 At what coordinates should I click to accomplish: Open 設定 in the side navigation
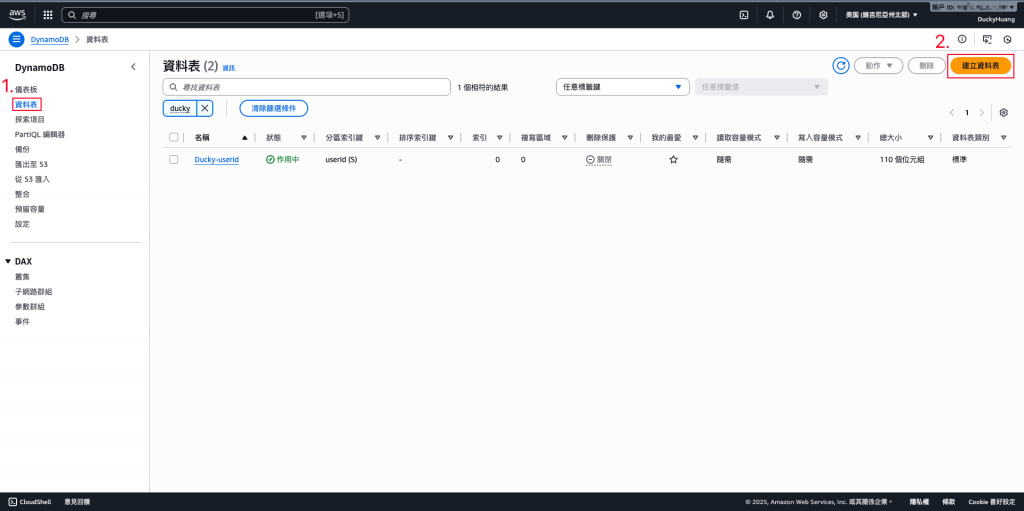pyautogui.click(x=22, y=223)
